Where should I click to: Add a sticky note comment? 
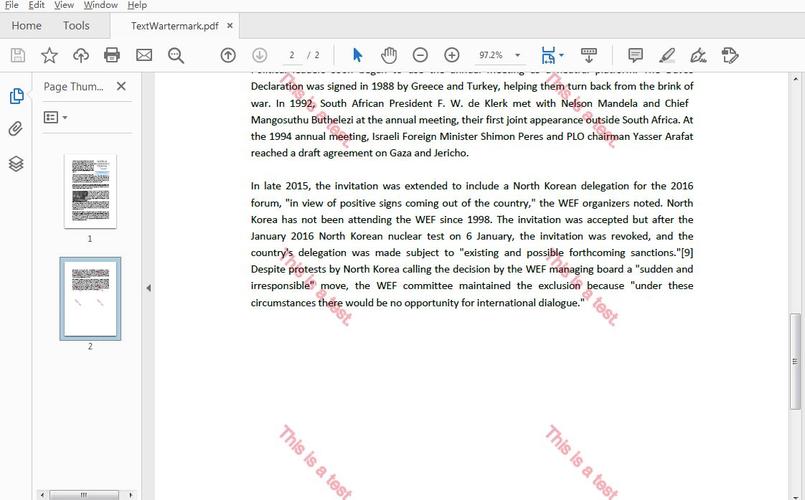pyautogui.click(x=636, y=55)
